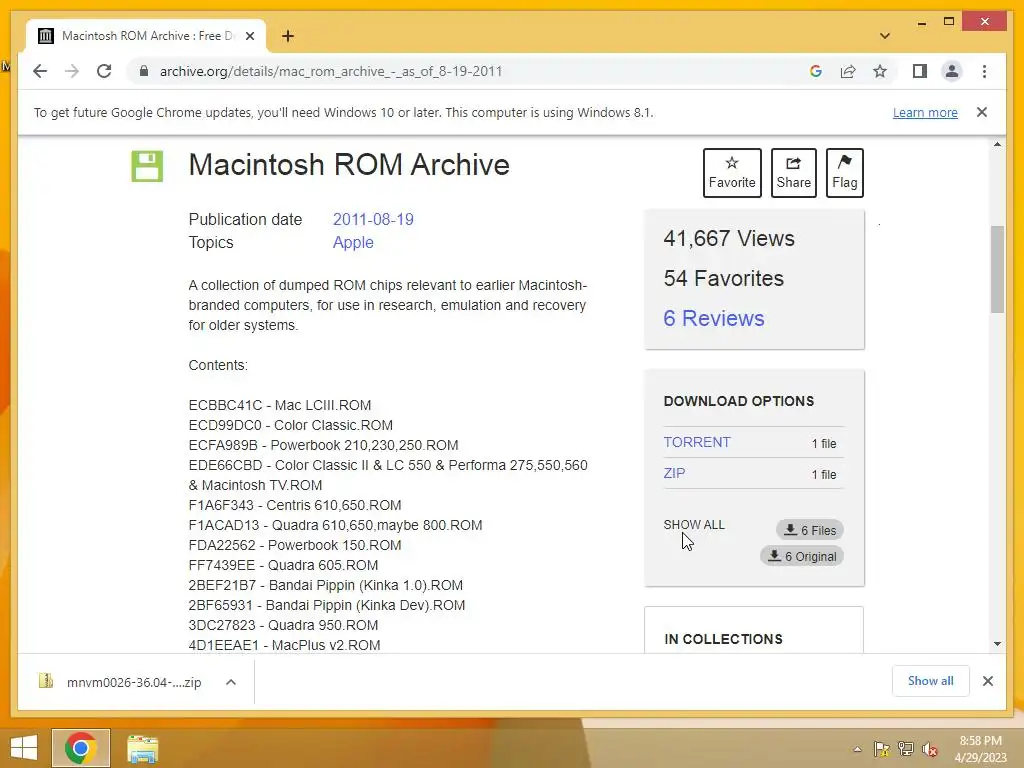
Task: Click the Learn more link
Action: 925,112
